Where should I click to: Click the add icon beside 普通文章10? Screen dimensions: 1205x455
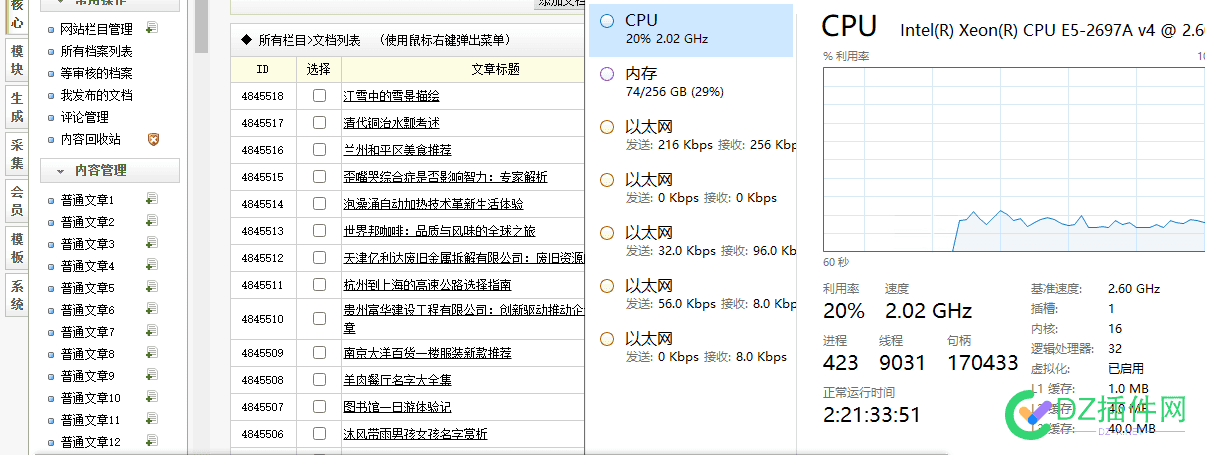click(152, 397)
